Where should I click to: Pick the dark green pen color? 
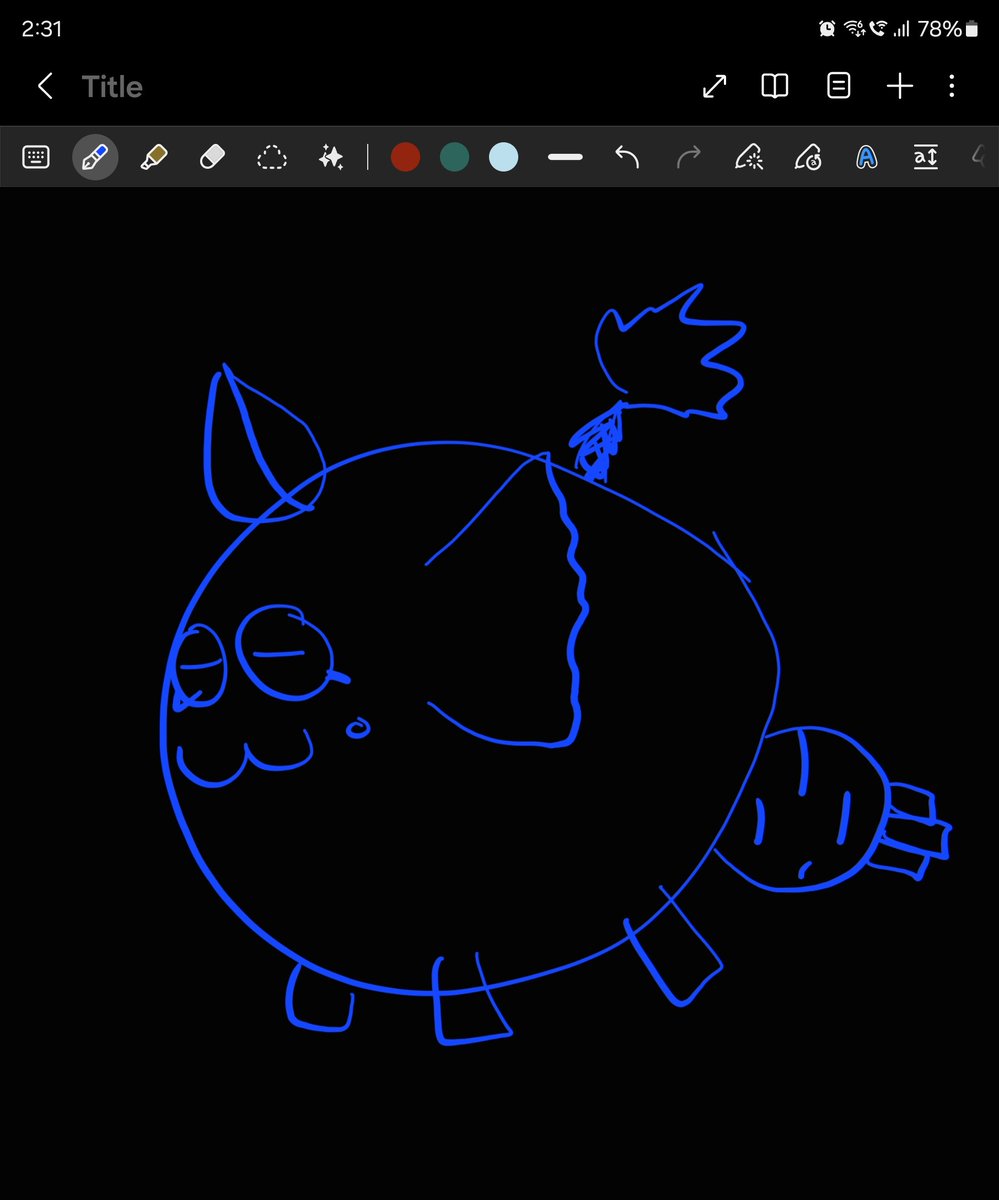[x=454, y=157]
